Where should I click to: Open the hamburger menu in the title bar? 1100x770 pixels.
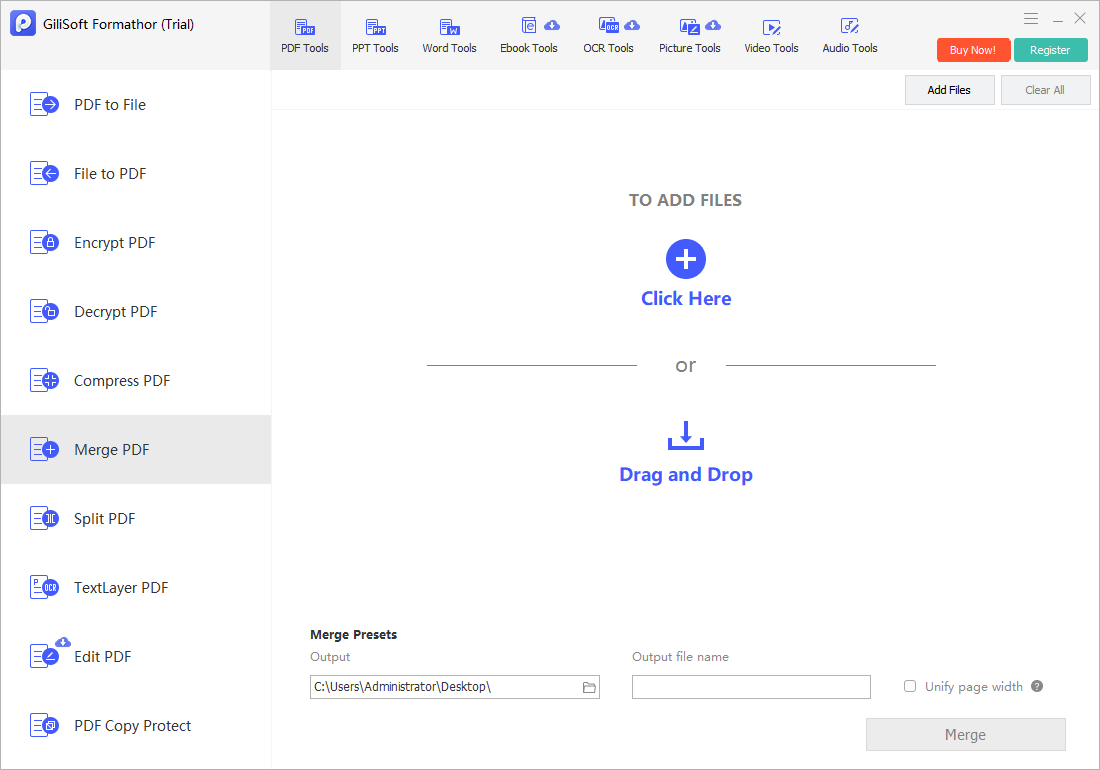[1031, 19]
